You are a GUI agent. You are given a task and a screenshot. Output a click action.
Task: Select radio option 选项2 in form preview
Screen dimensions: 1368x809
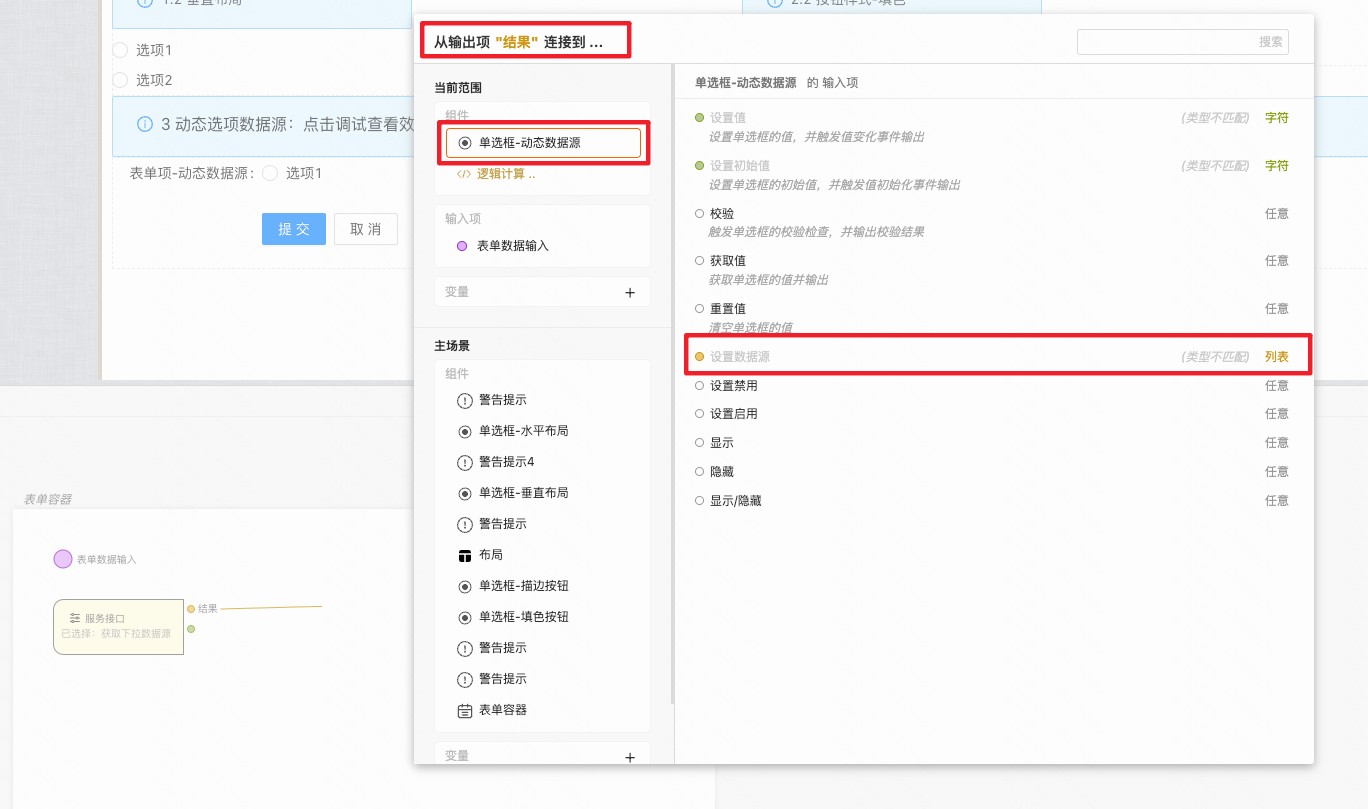coord(120,80)
